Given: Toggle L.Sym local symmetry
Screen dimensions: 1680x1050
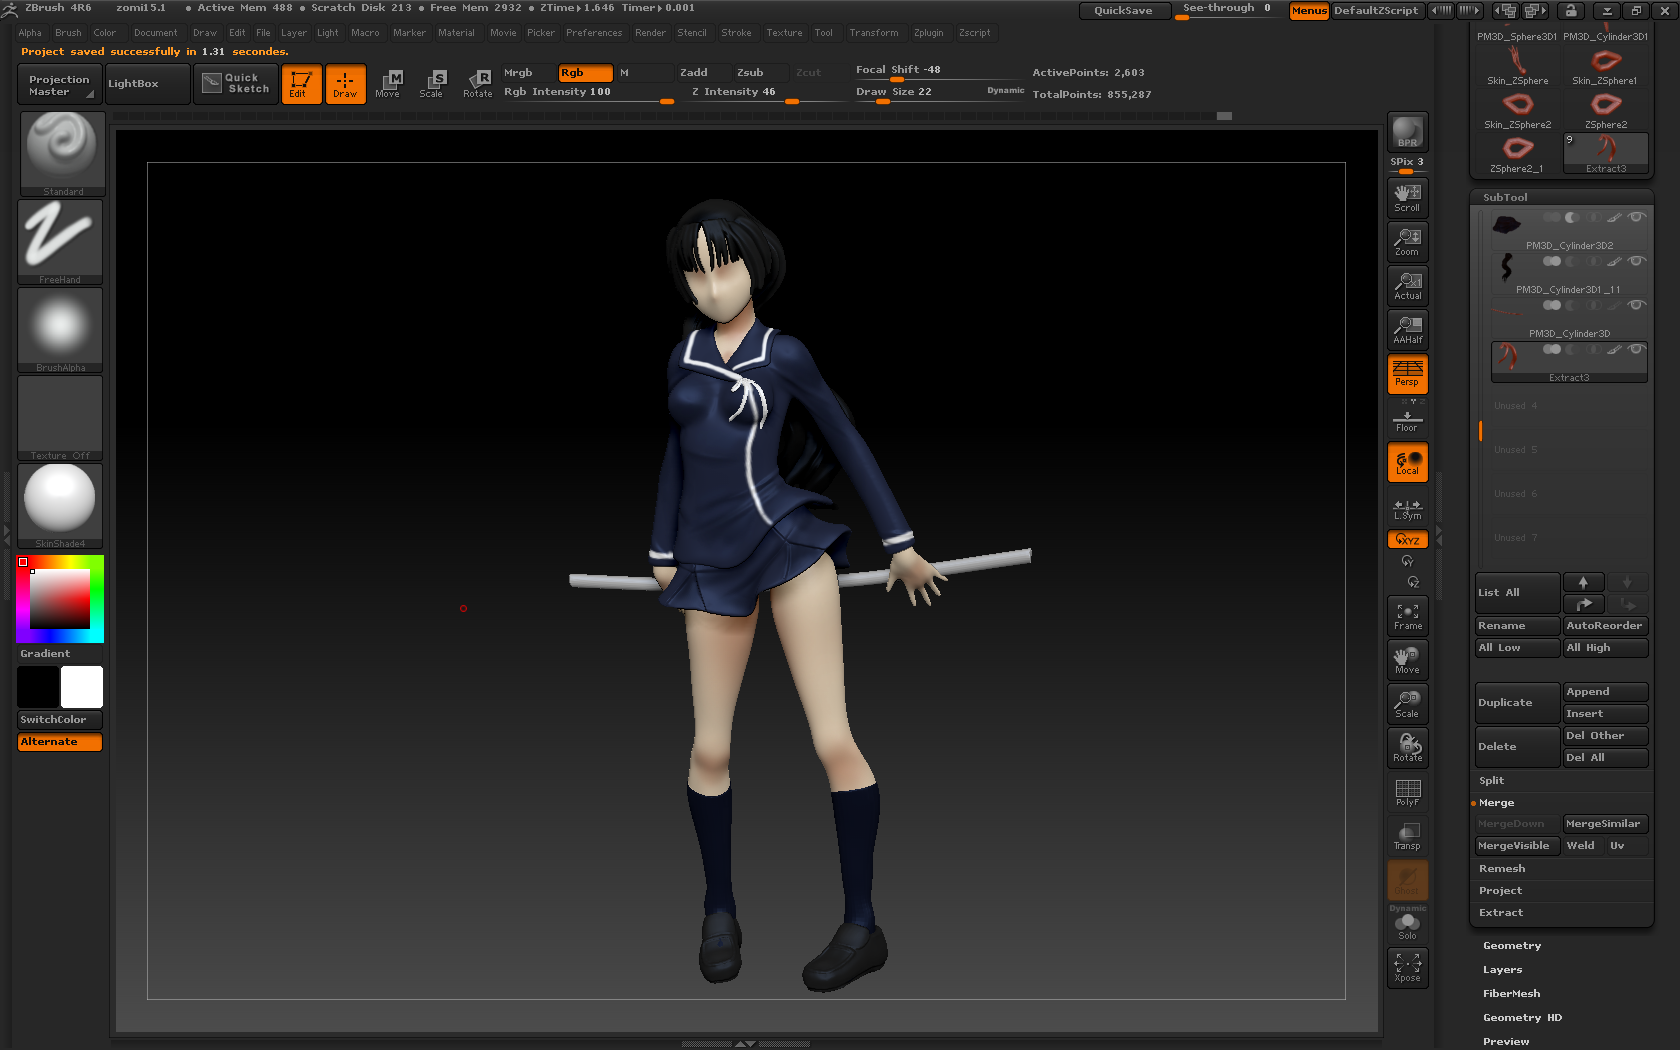Looking at the screenshot, I should [1407, 509].
